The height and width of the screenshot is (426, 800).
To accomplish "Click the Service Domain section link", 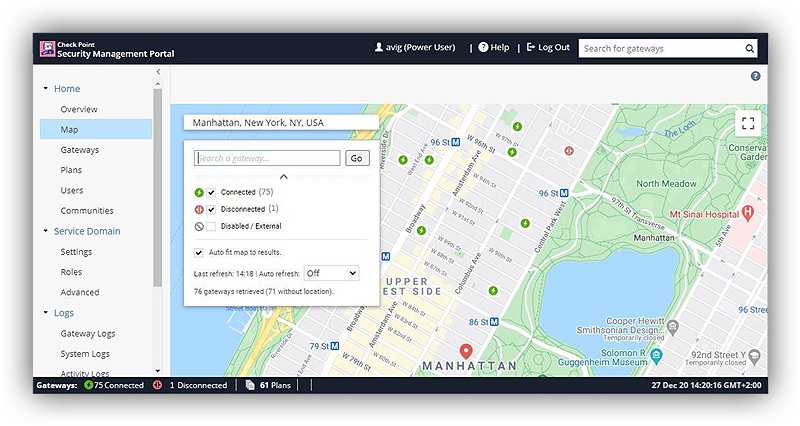I will pos(87,231).
